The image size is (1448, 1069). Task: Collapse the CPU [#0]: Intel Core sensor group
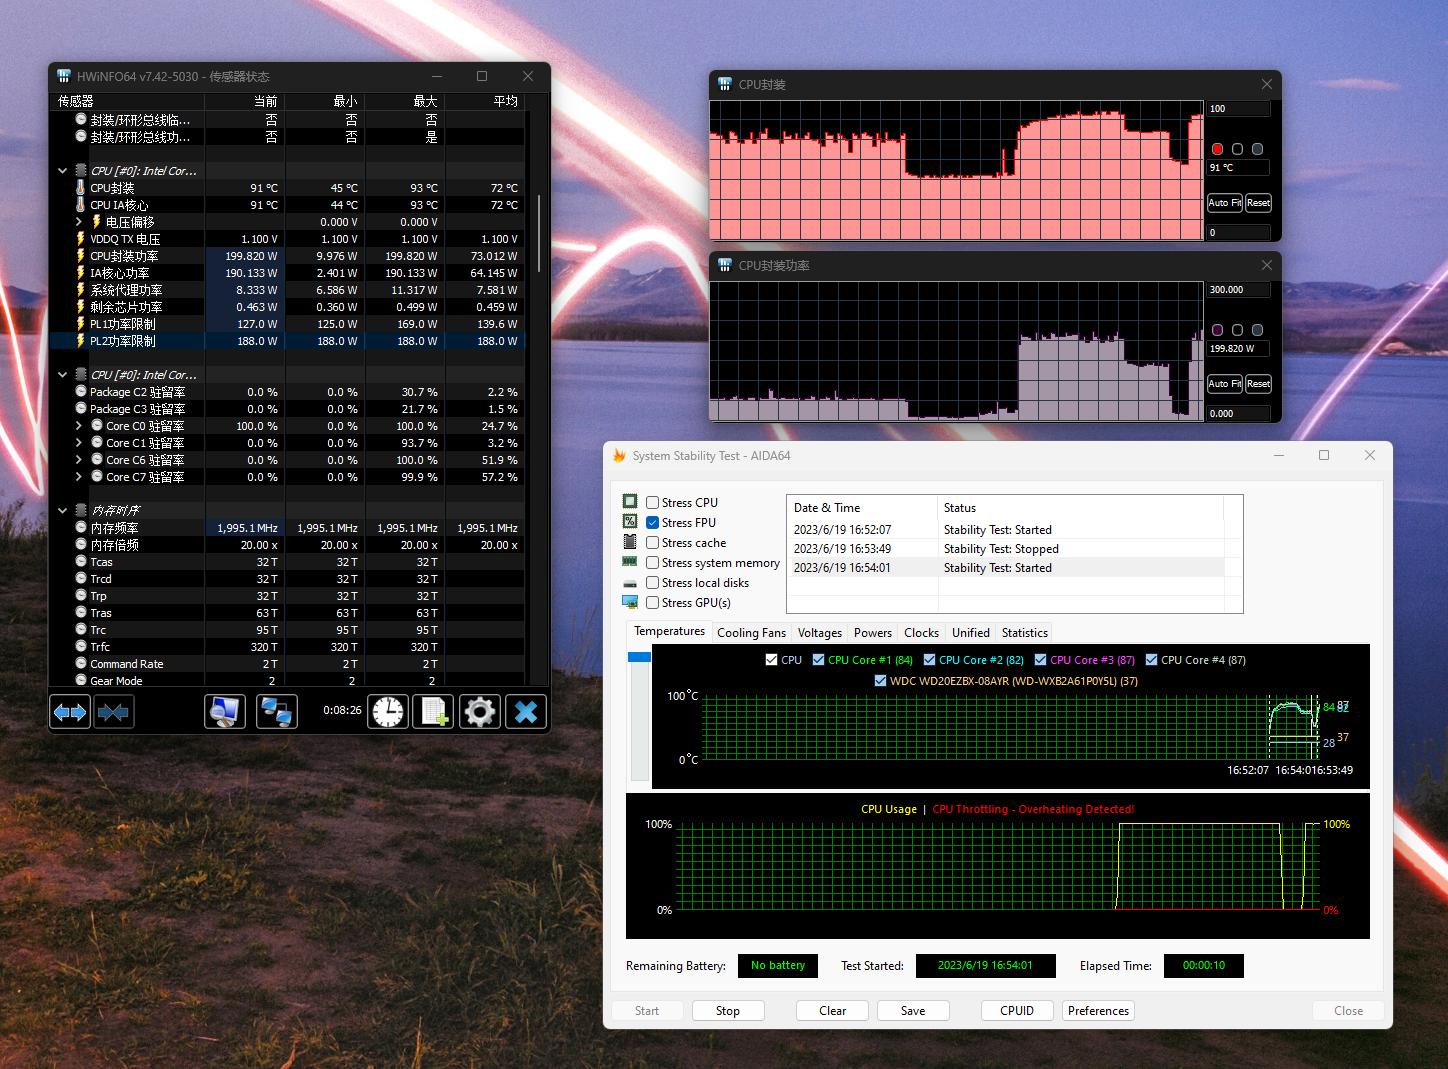[62, 170]
